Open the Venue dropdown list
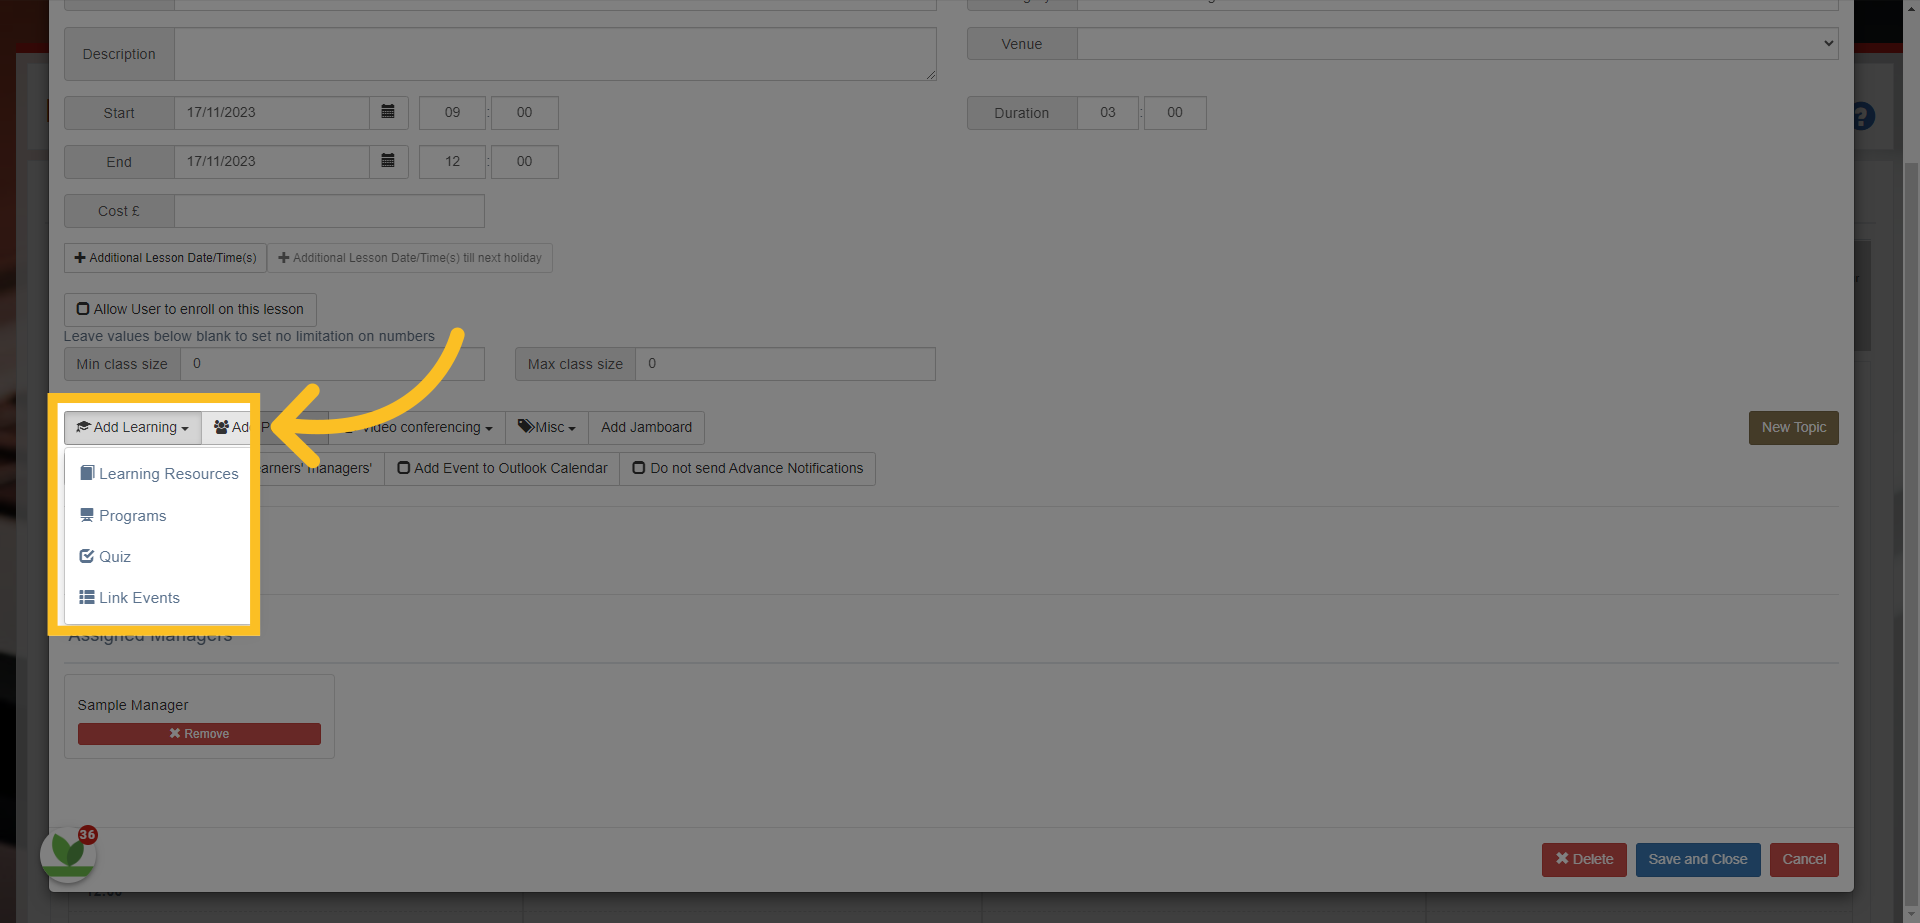 point(1457,43)
